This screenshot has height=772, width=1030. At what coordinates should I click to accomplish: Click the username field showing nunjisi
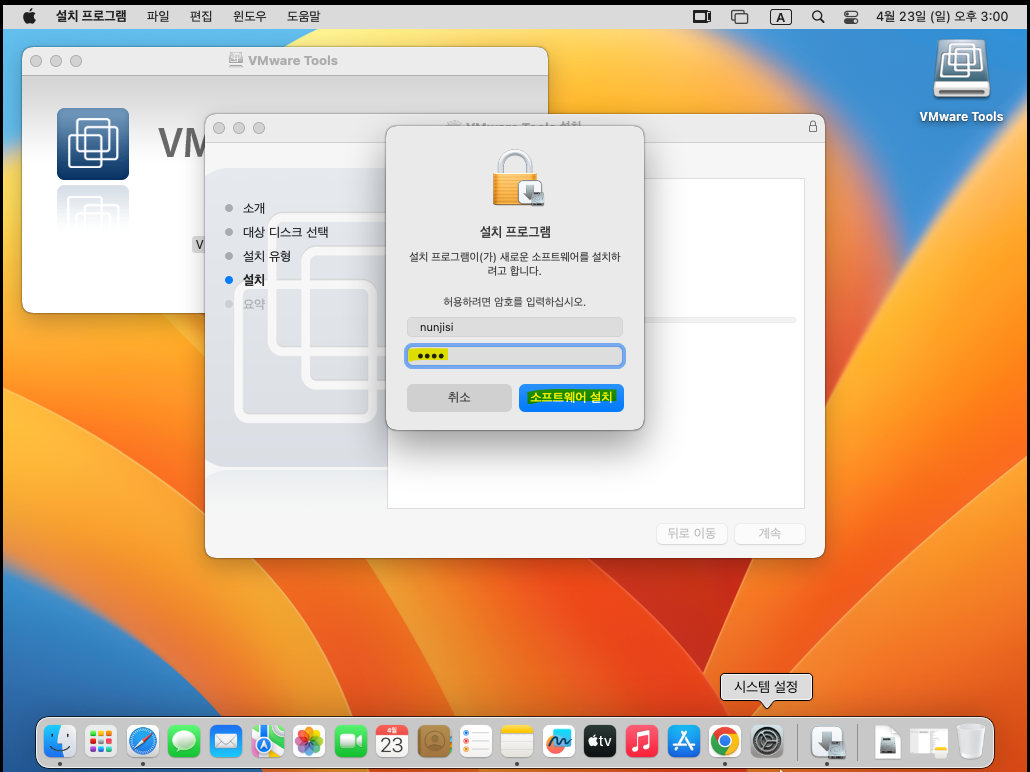pos(515,327)
